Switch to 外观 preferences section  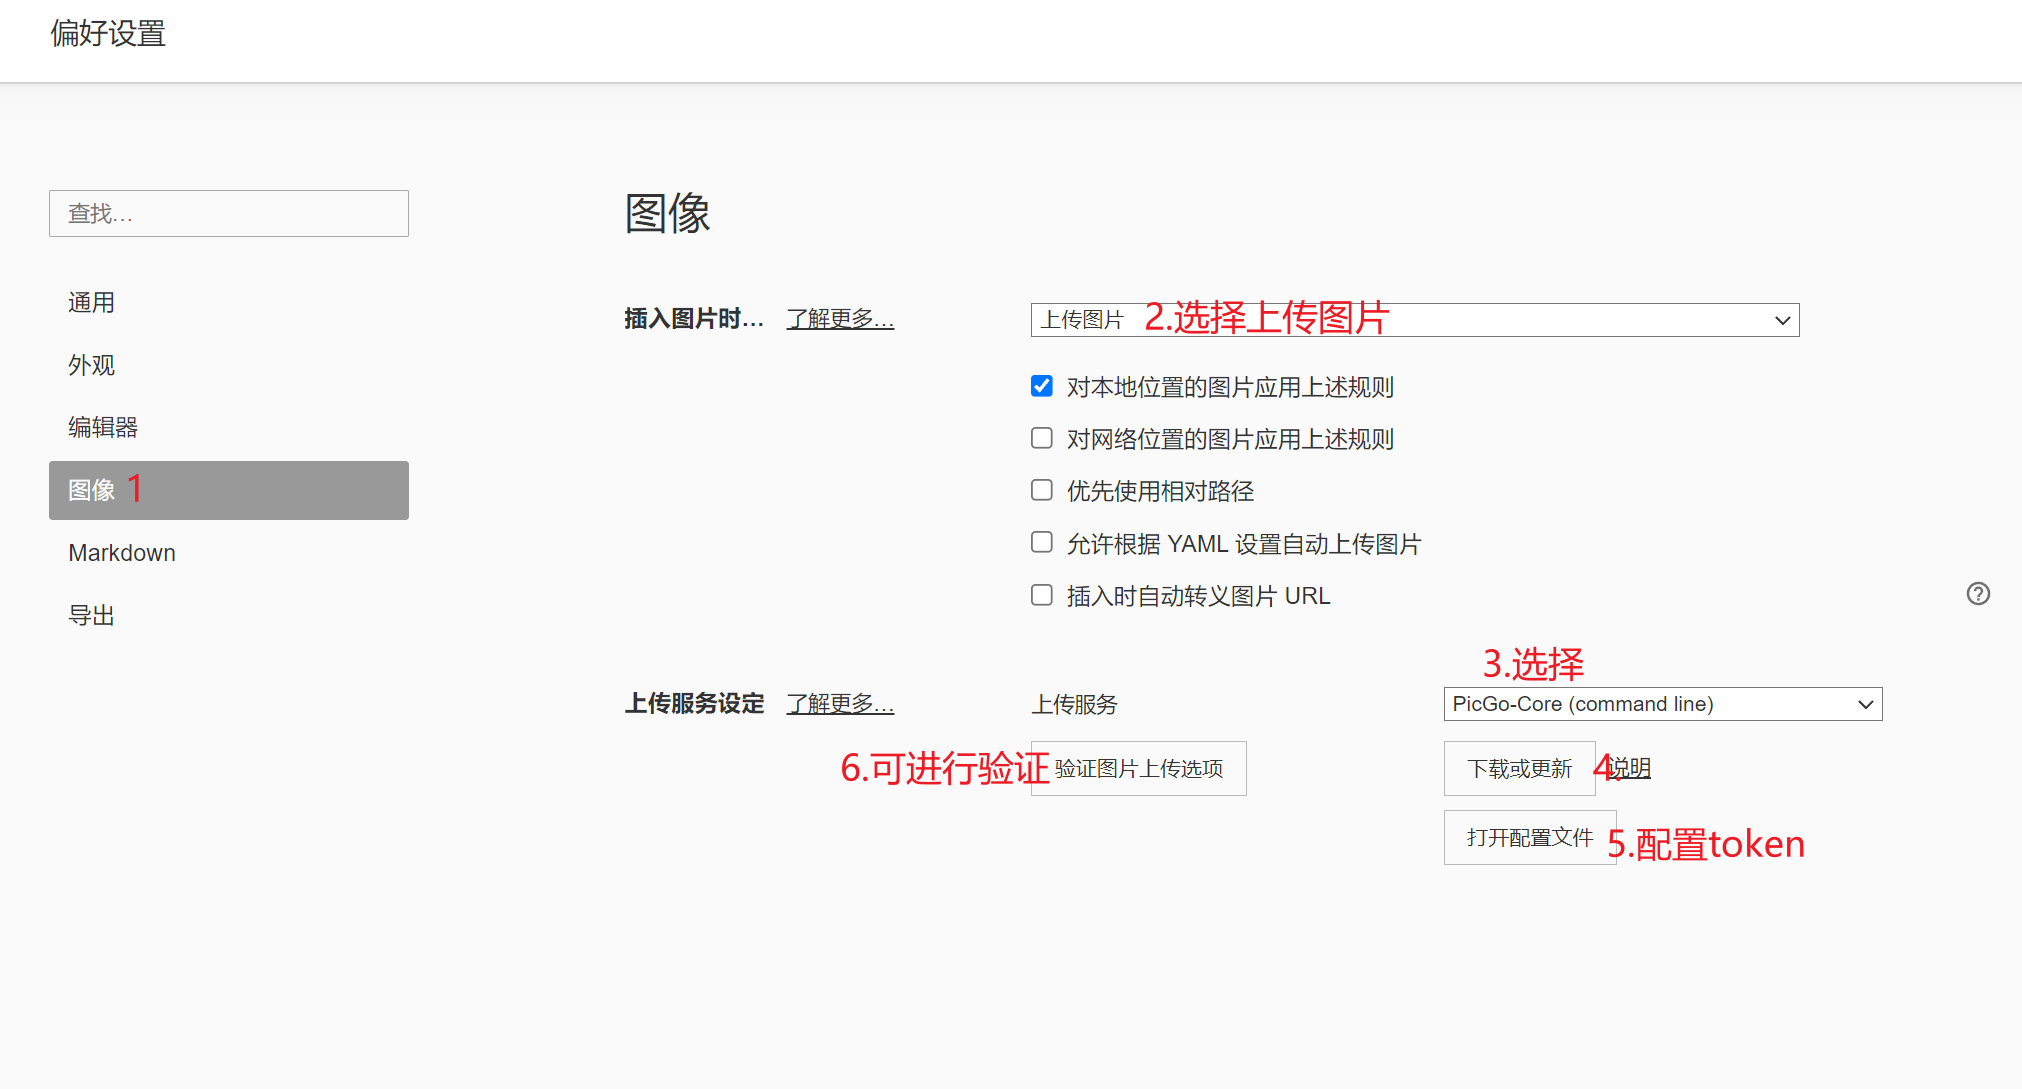coord(92,365)
